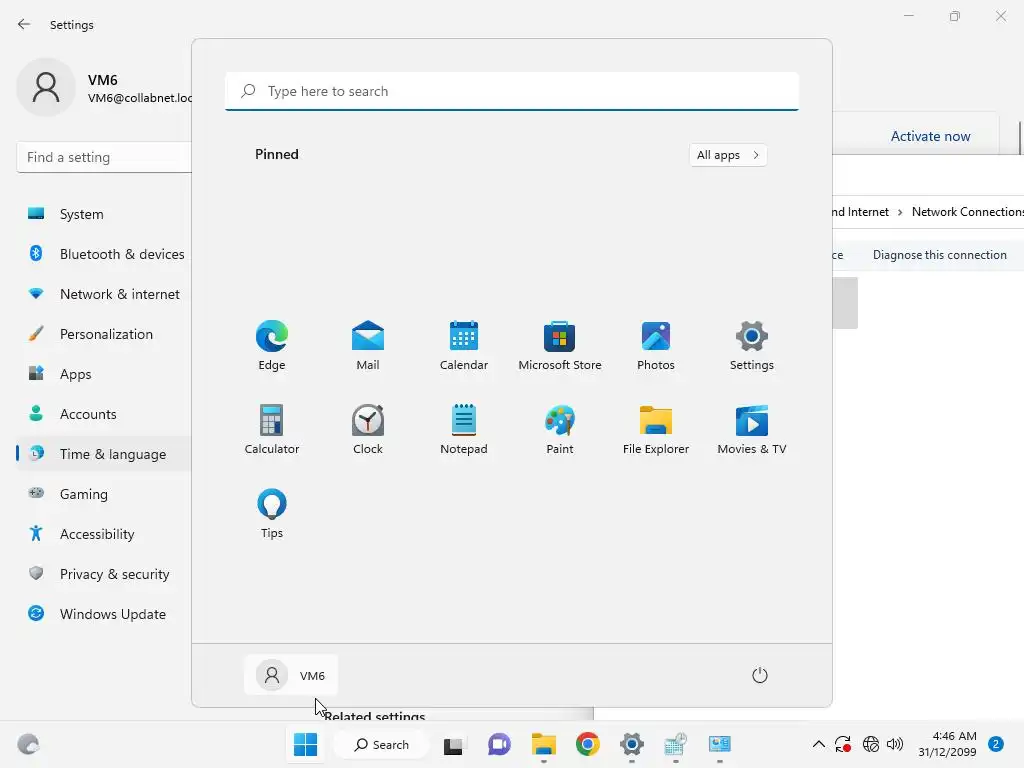The width and height of the screenshot is (1024, 768).
Task: Open Task View on taskbar
Action: (453, 745)
